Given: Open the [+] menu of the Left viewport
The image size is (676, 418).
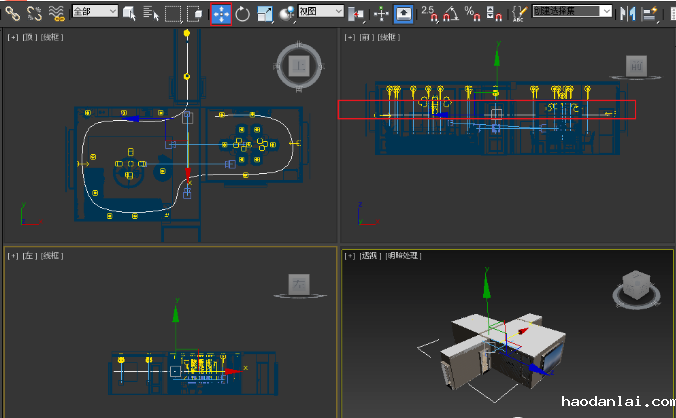Looking at the screenshot, I should point(13,256).
